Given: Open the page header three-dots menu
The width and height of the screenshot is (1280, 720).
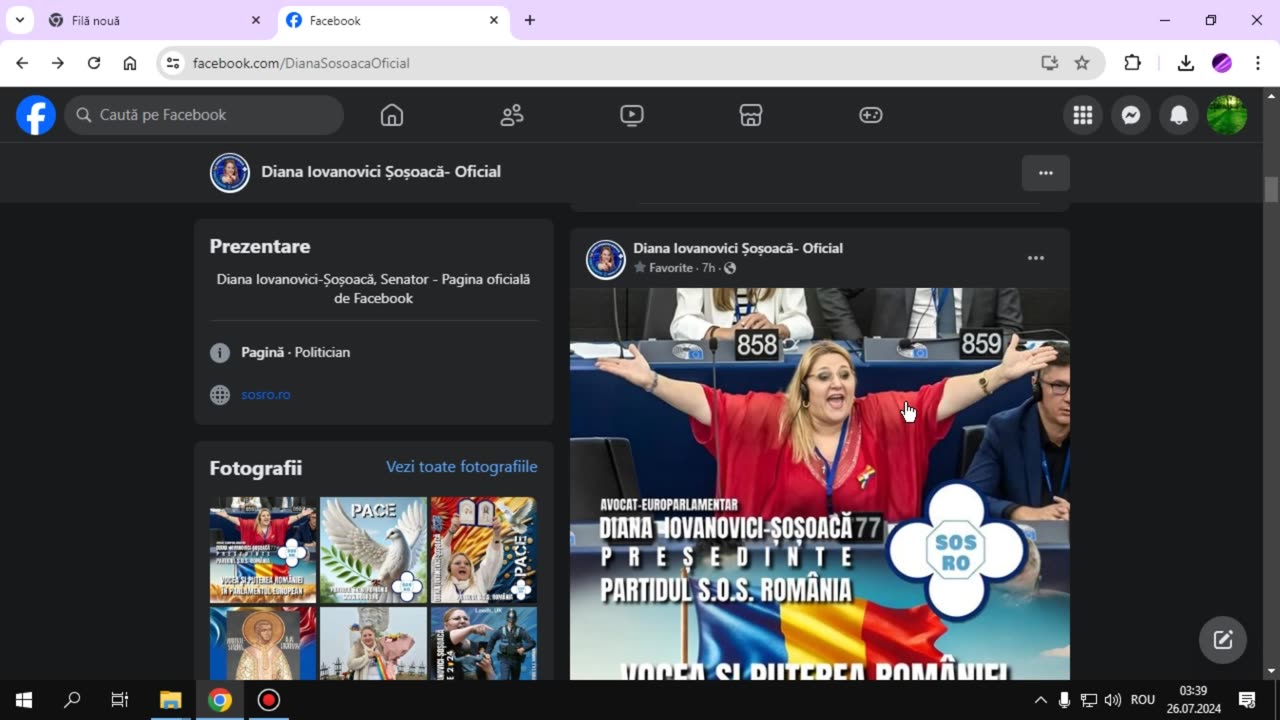Looking at the screenshot, I should pyautogui.click(x=1046, y=173).
